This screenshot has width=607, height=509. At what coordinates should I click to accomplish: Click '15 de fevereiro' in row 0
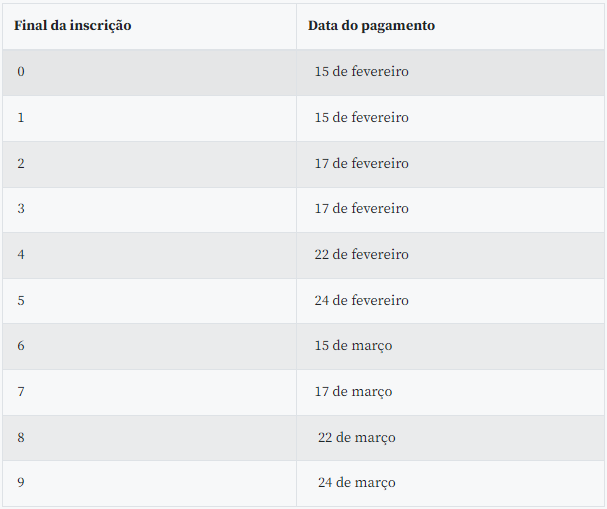(x=362, y=72)
